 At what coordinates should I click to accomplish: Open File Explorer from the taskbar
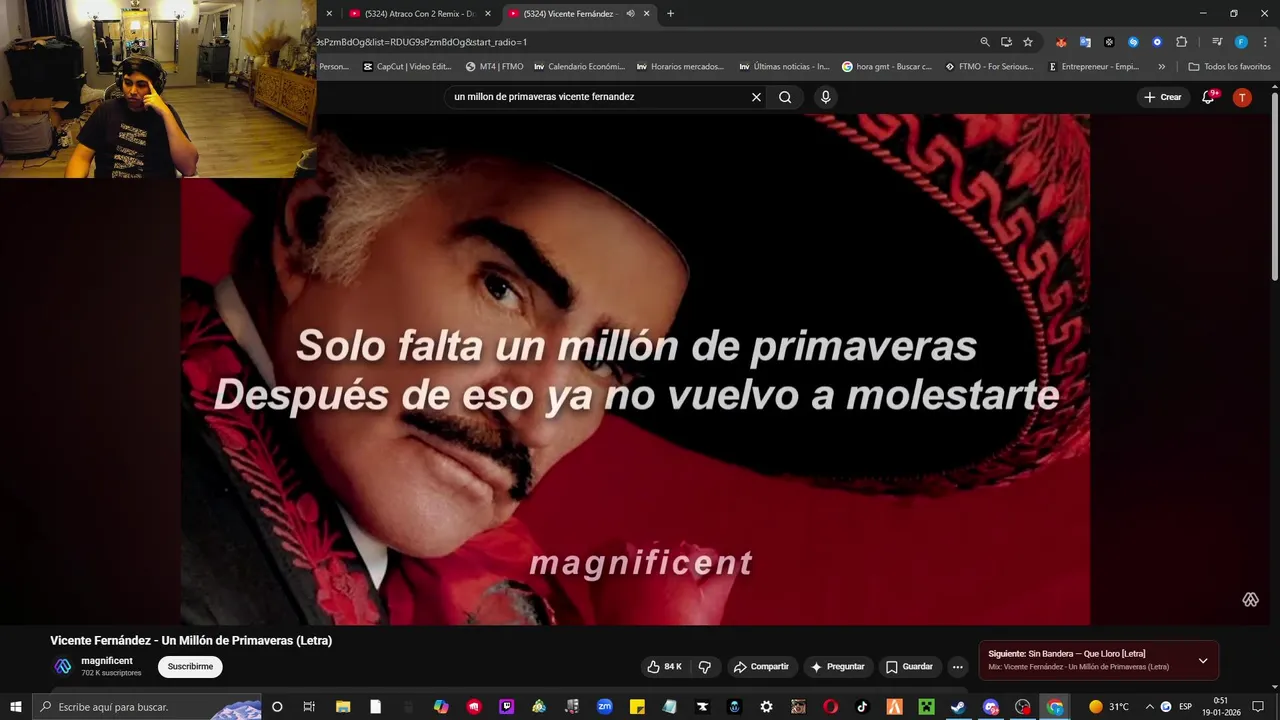[x=343, y=707]
